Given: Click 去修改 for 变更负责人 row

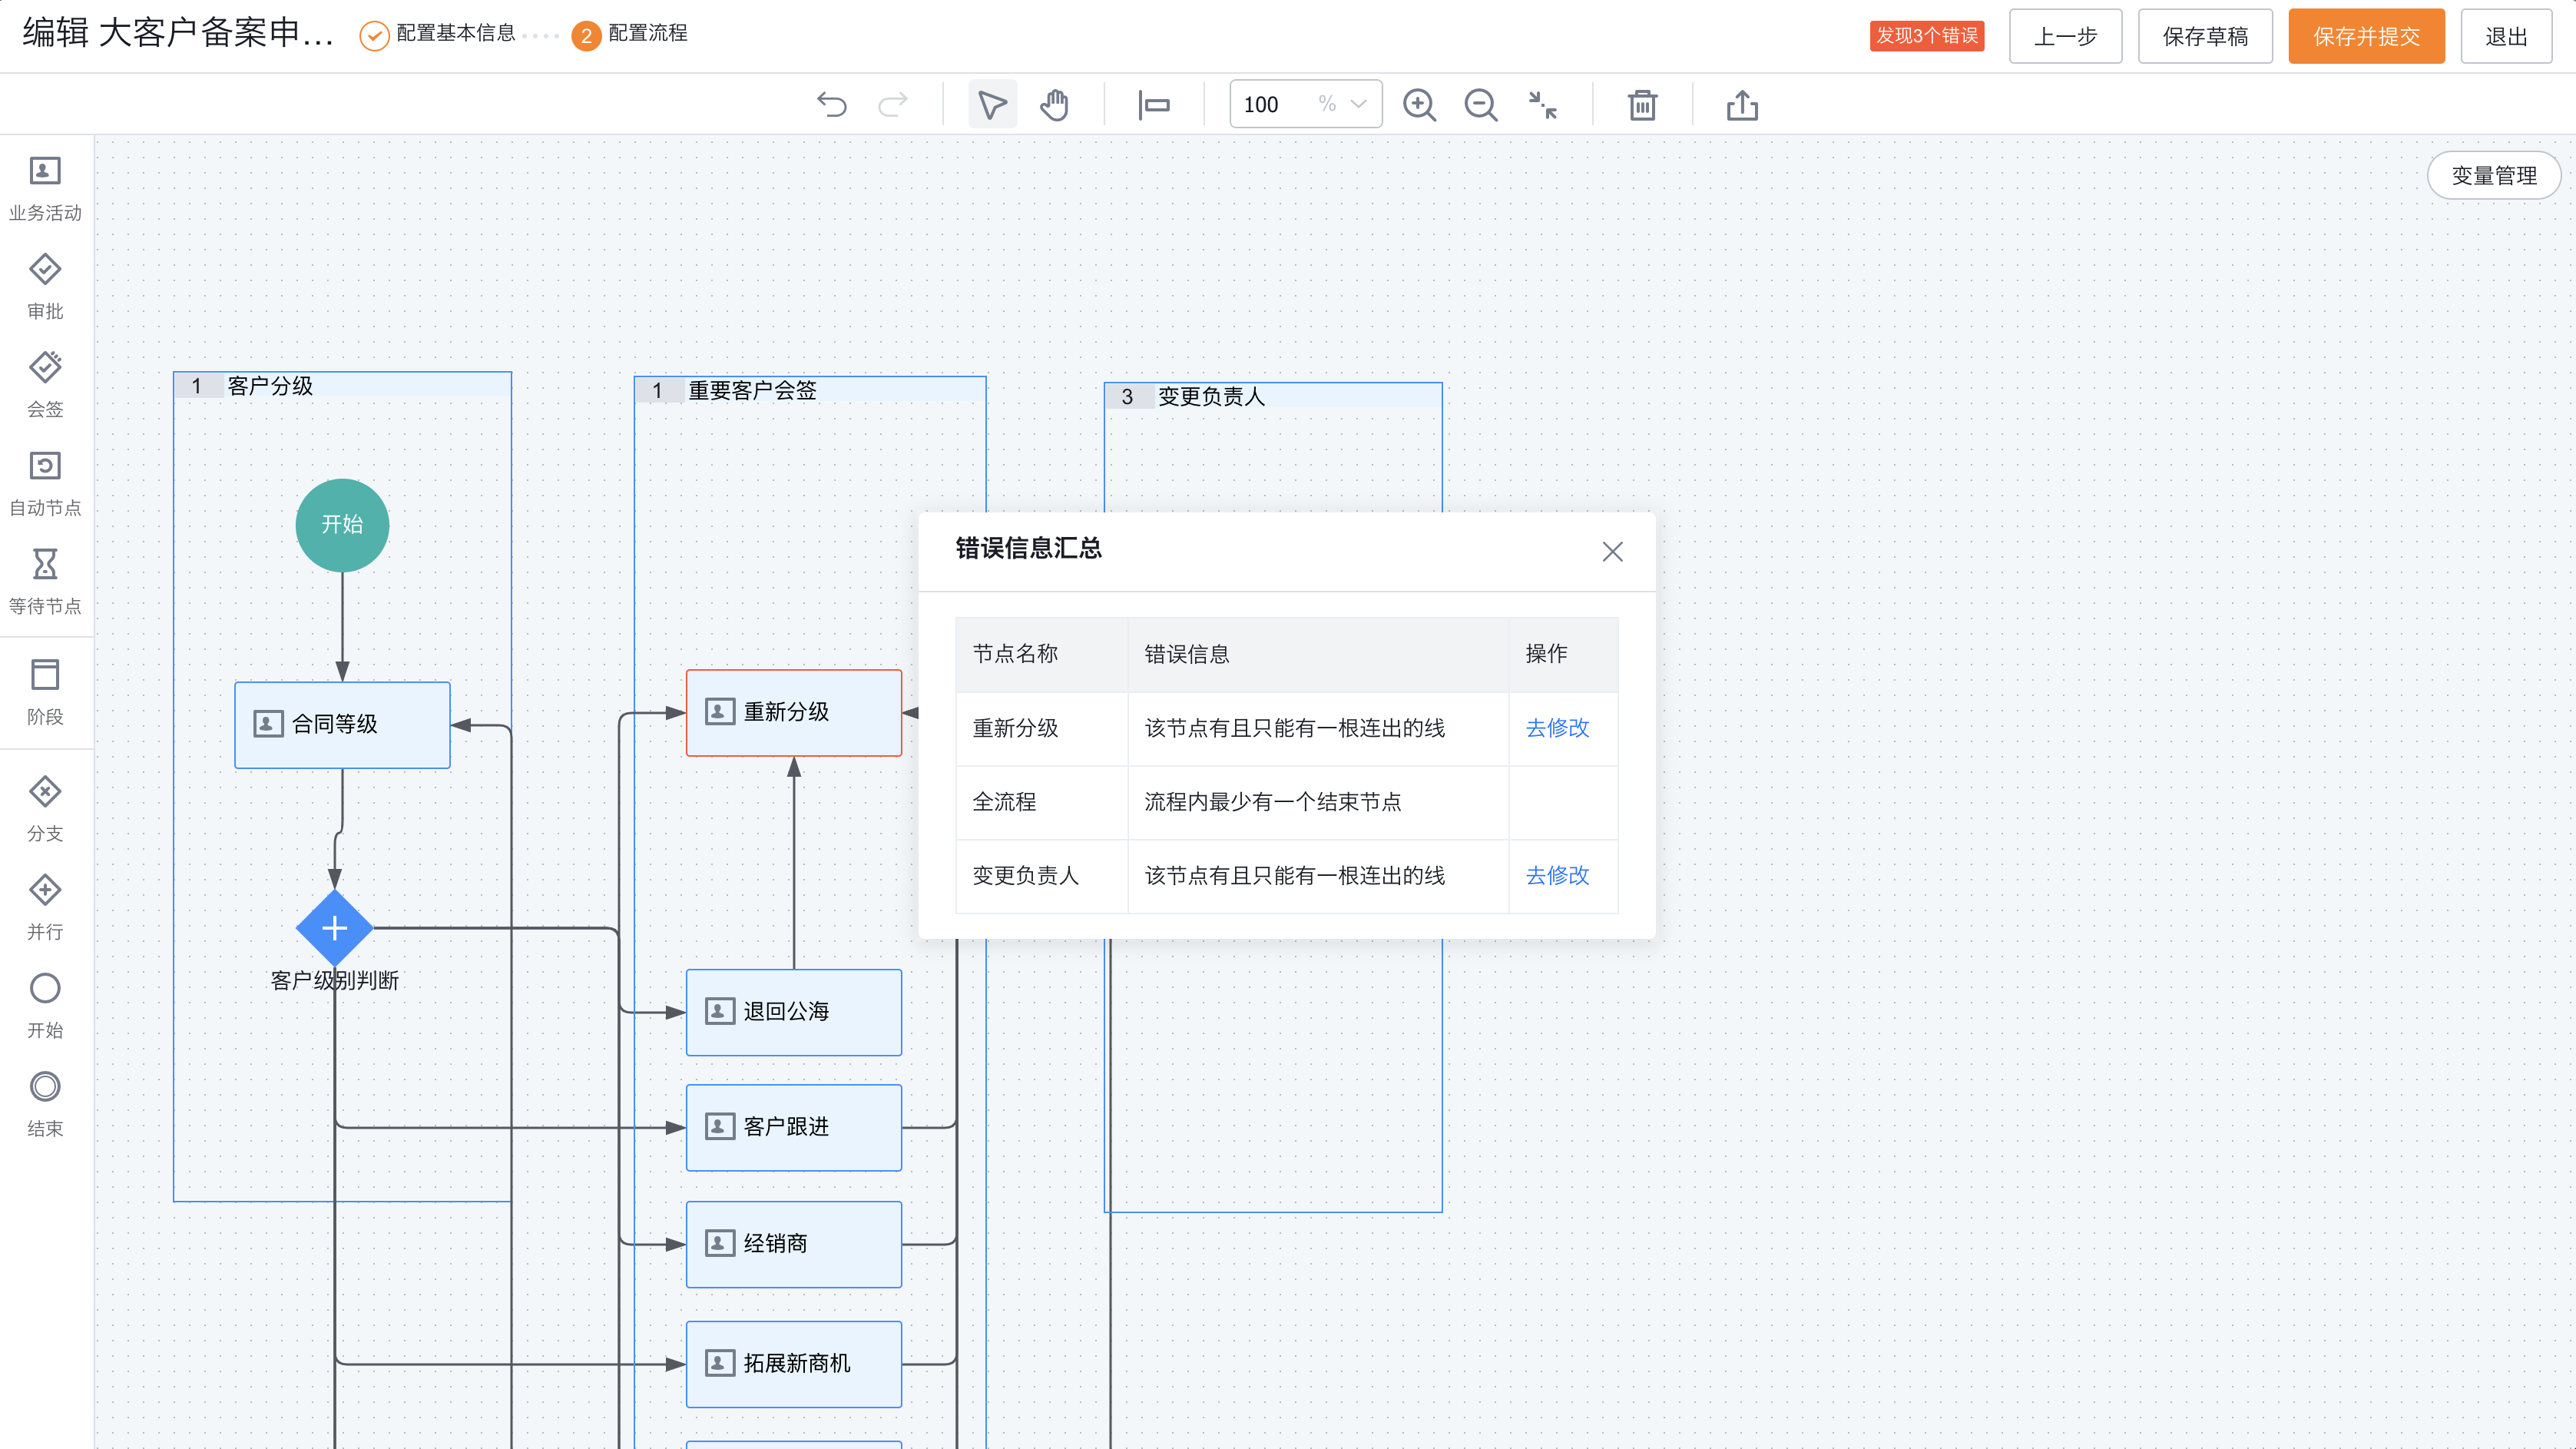Looking at the screenshot, I should point(1557,875).
